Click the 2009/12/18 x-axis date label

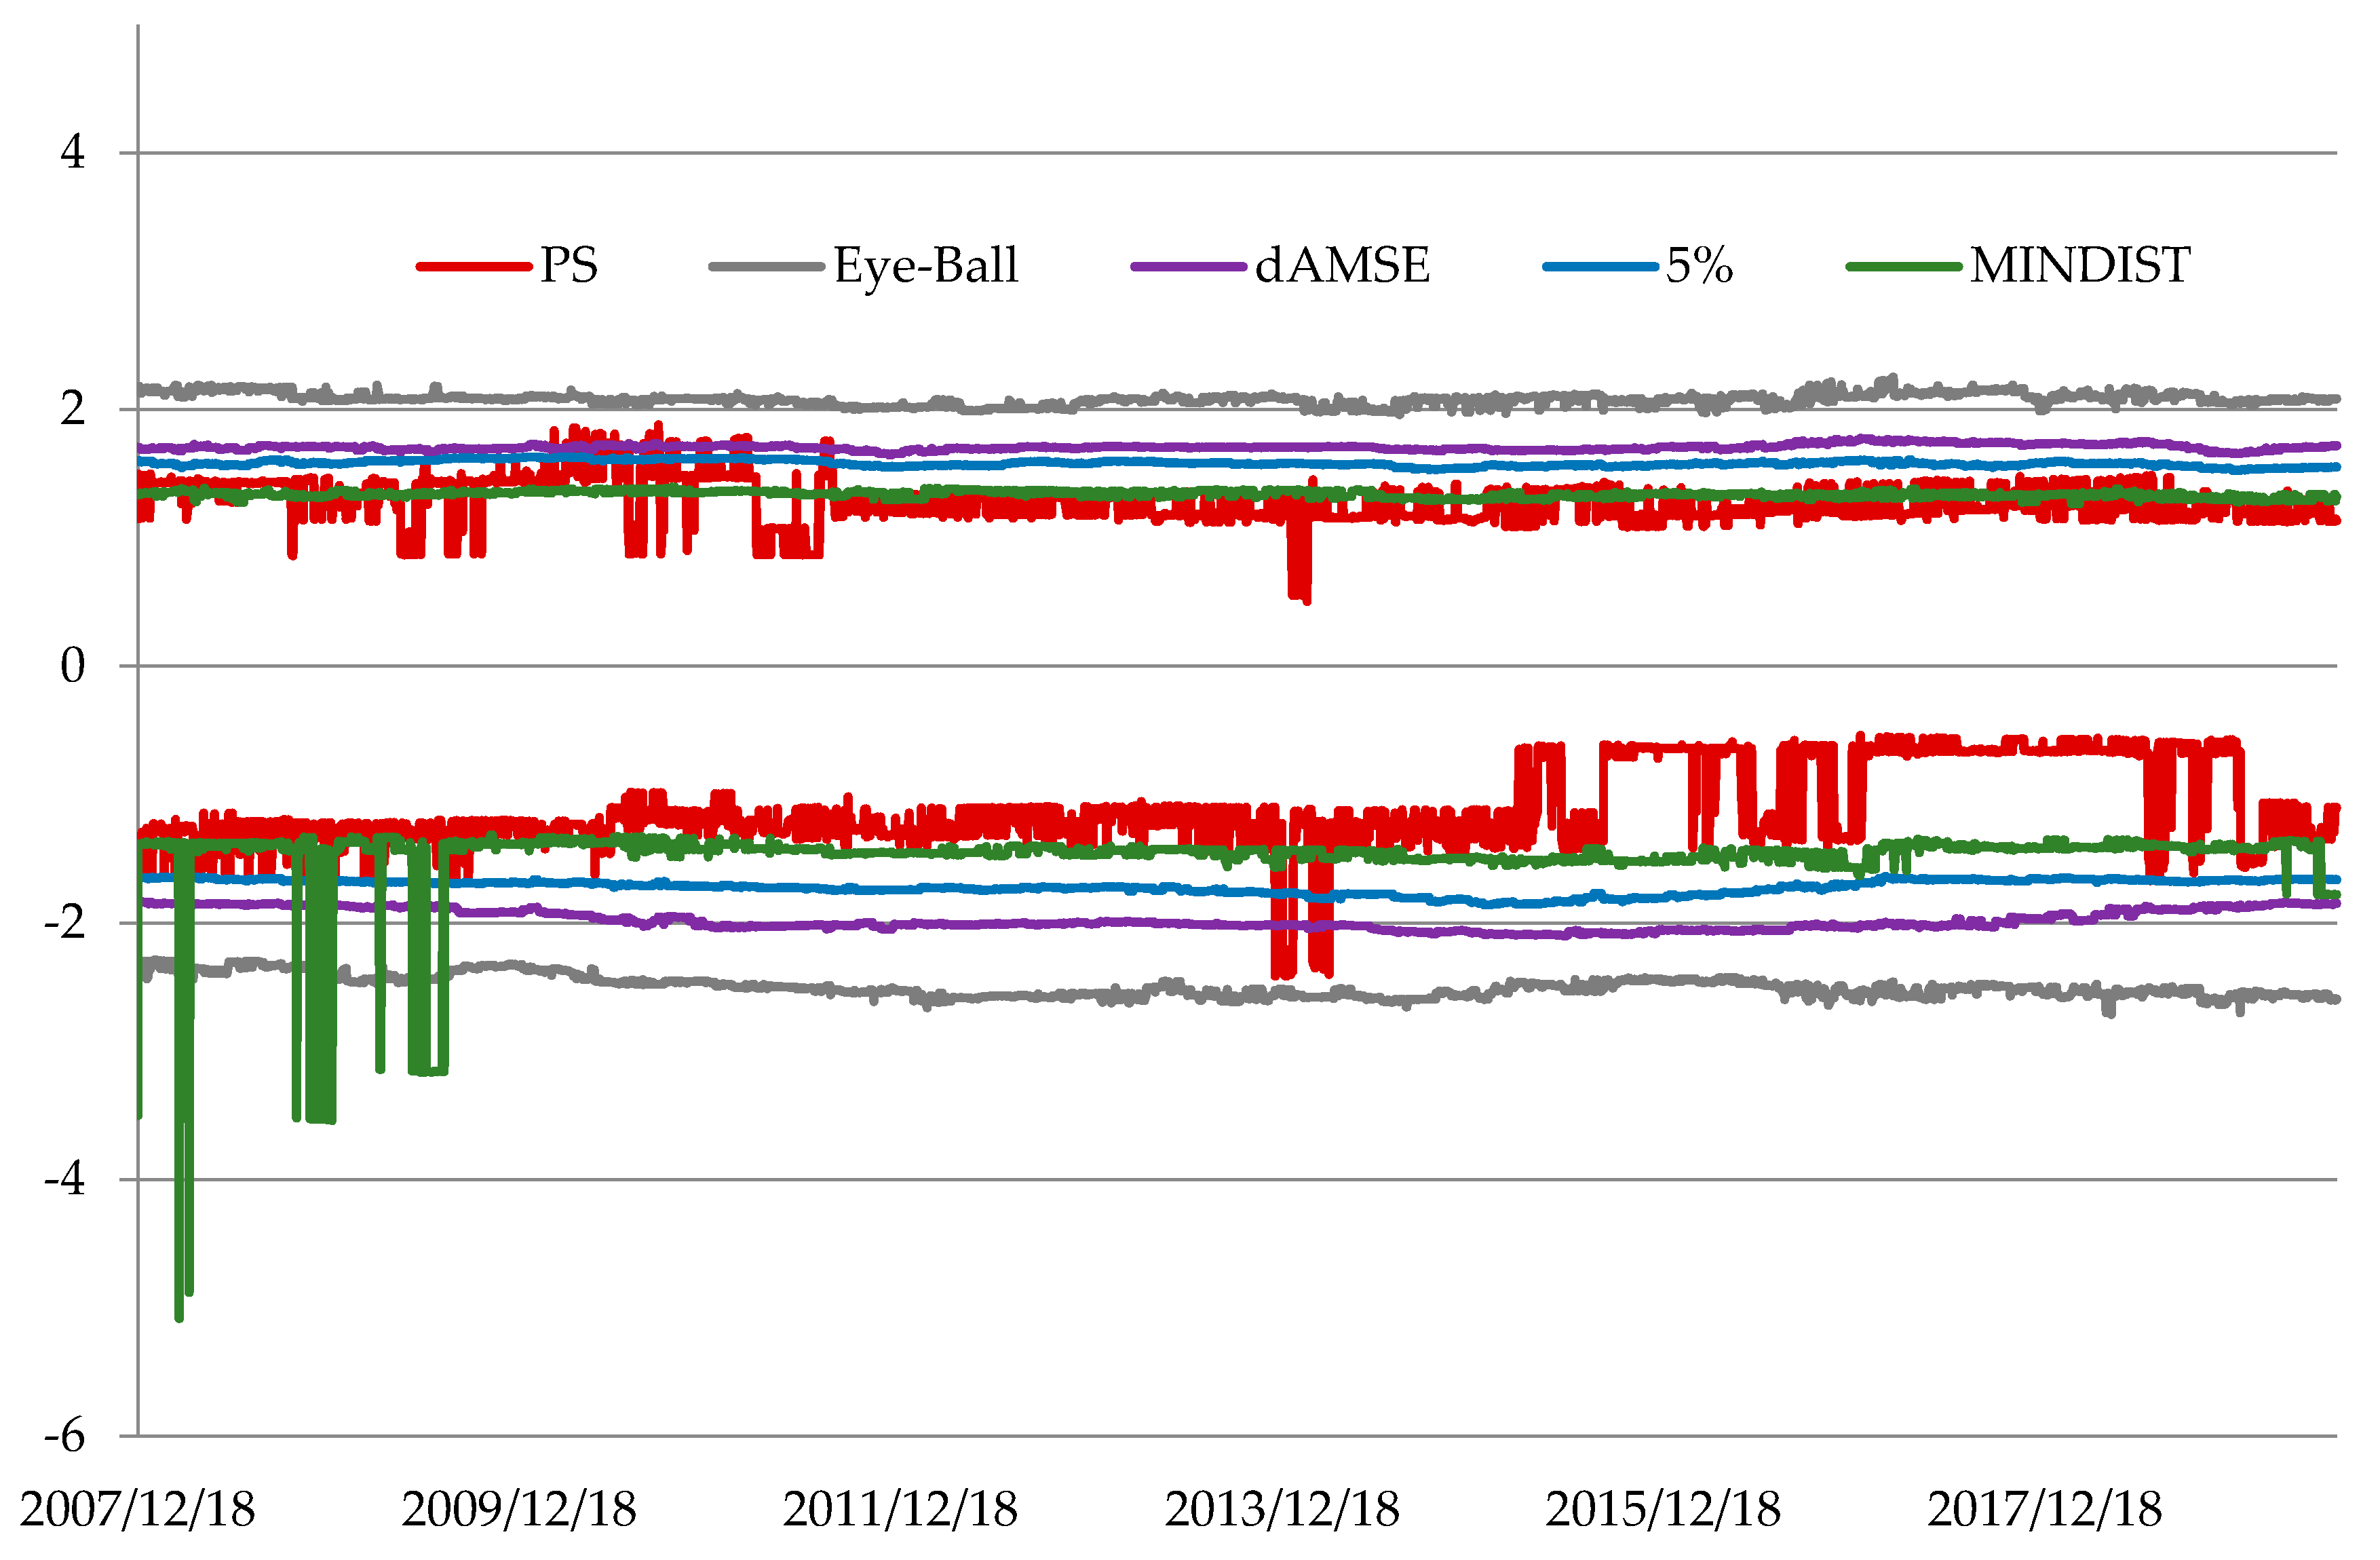tap(519, 1510)
